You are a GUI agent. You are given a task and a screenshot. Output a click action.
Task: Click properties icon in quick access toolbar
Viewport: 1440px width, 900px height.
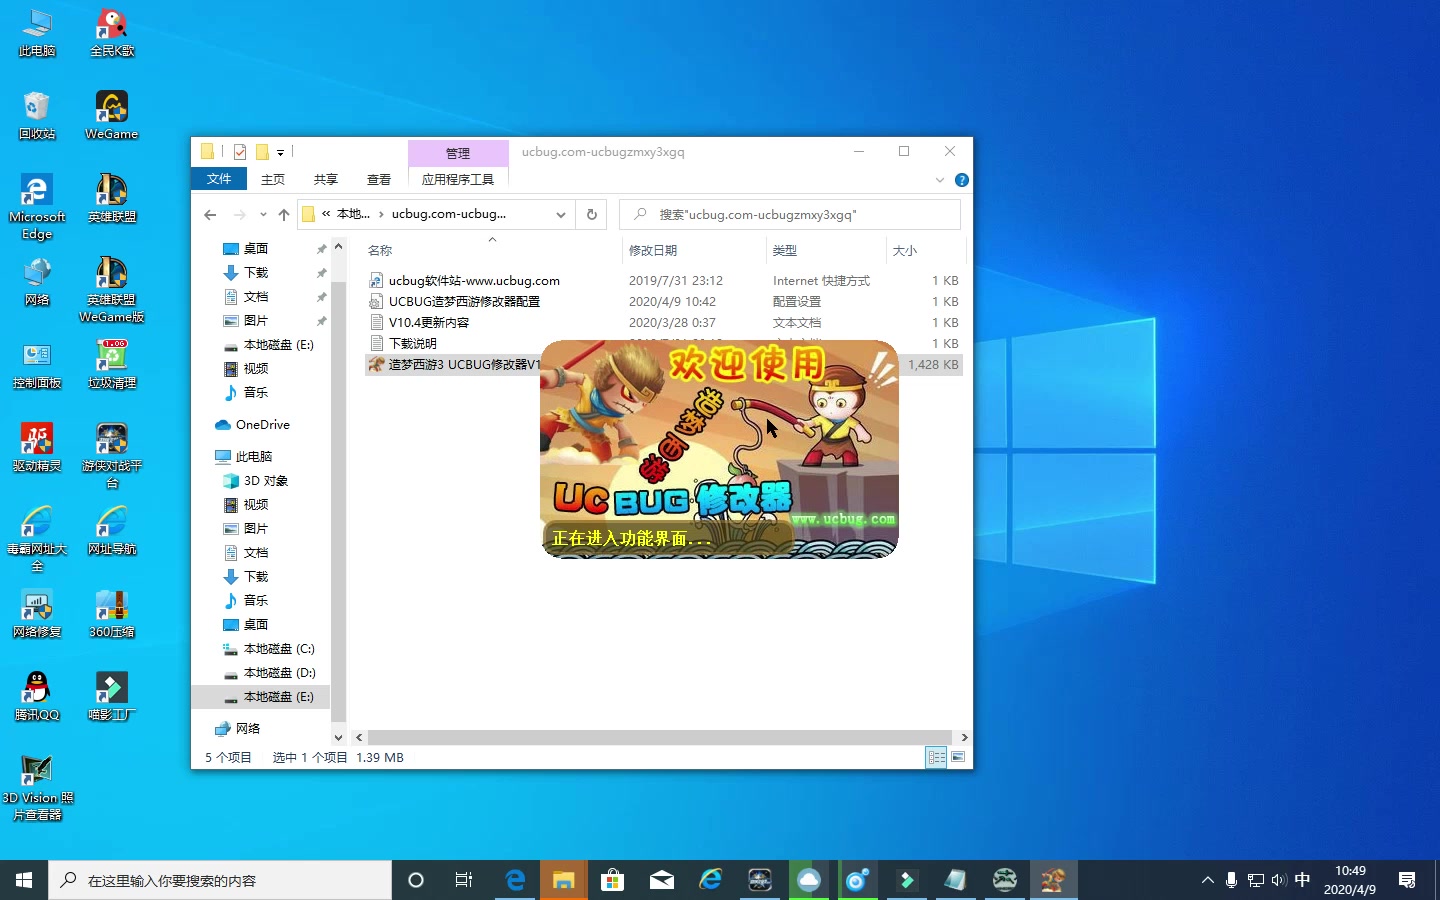click(240, 152)
